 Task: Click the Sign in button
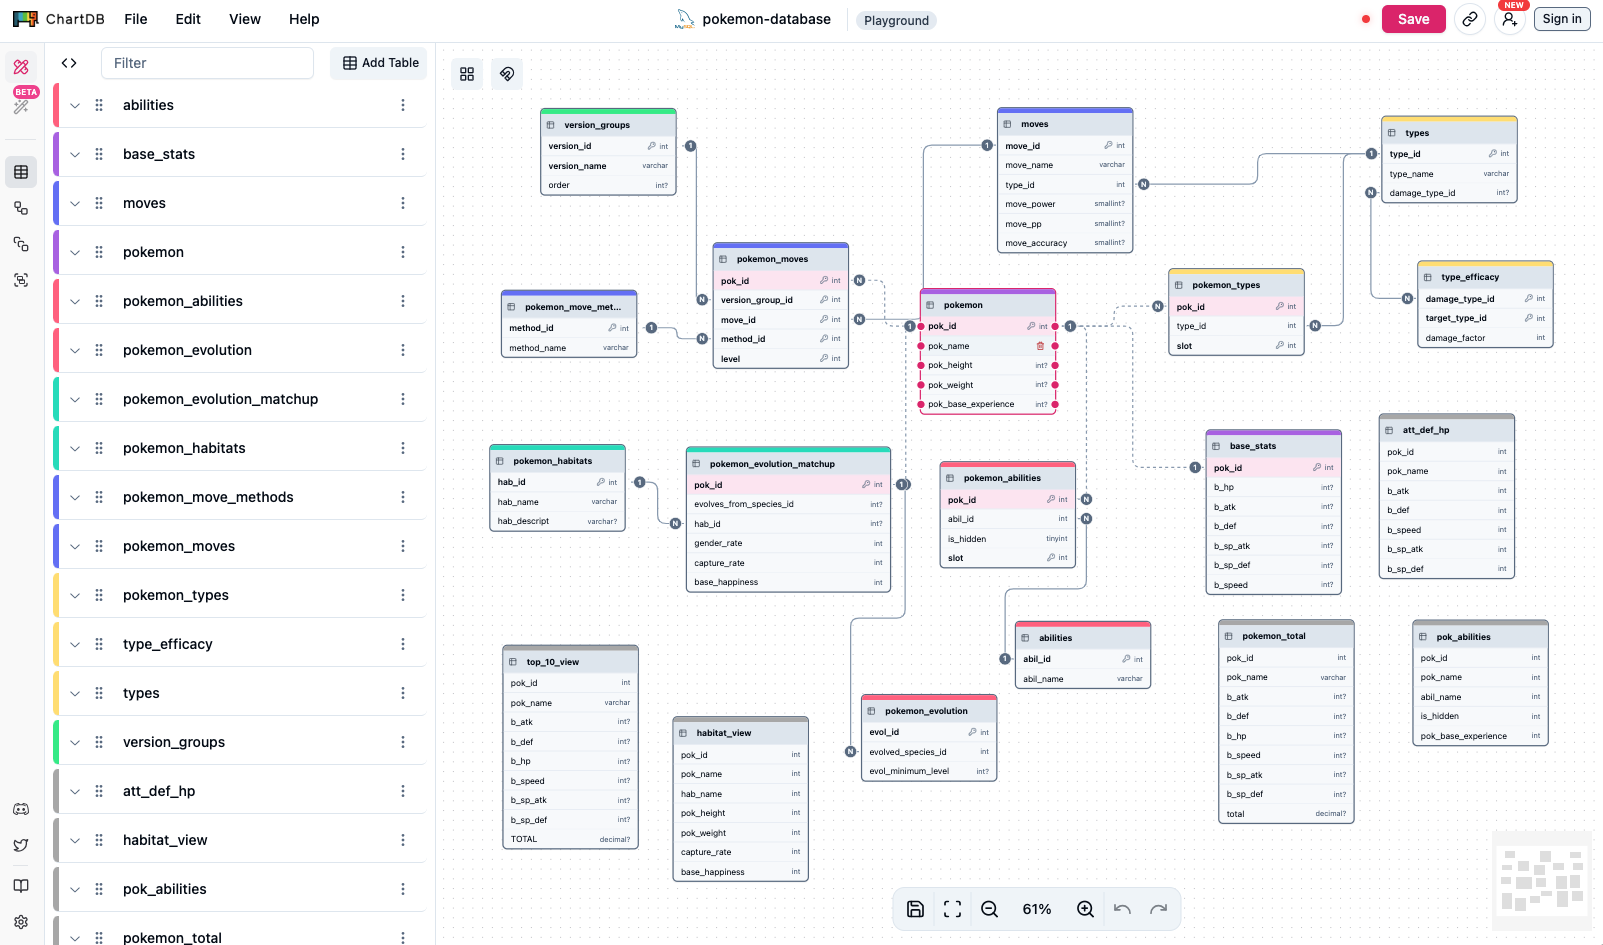point(1562,19)
